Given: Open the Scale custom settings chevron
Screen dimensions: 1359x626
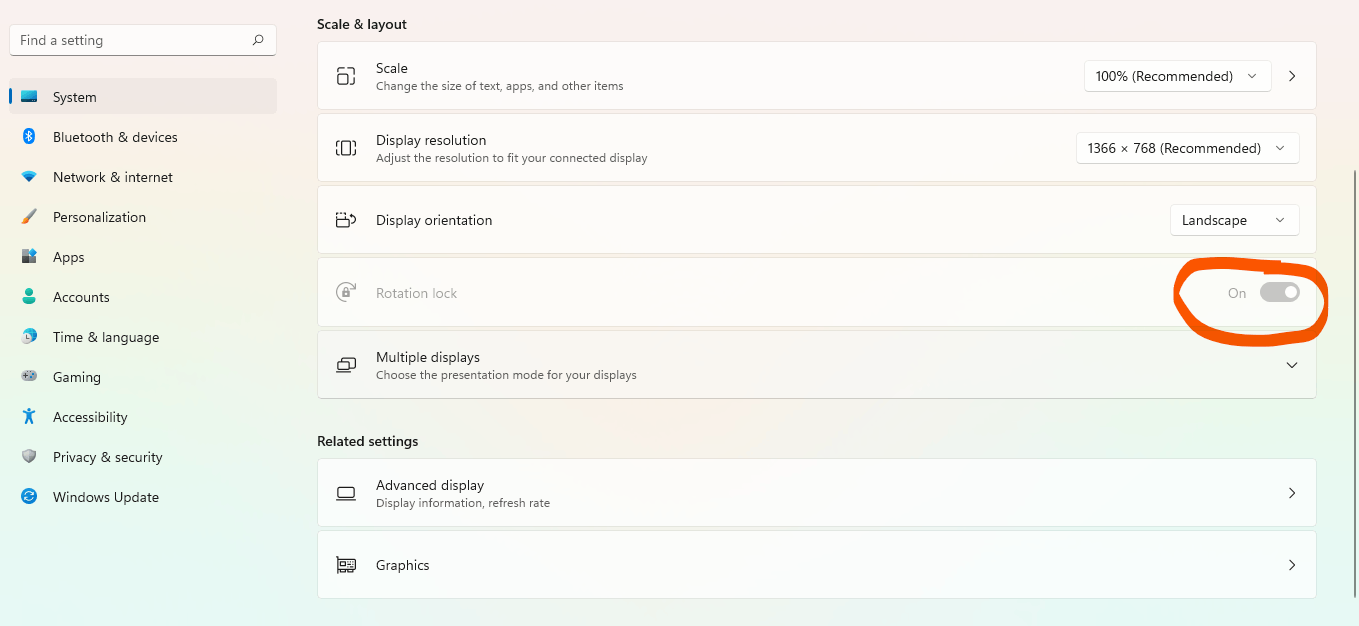Looking at the screenshot, I should (x=1292, y=76).
